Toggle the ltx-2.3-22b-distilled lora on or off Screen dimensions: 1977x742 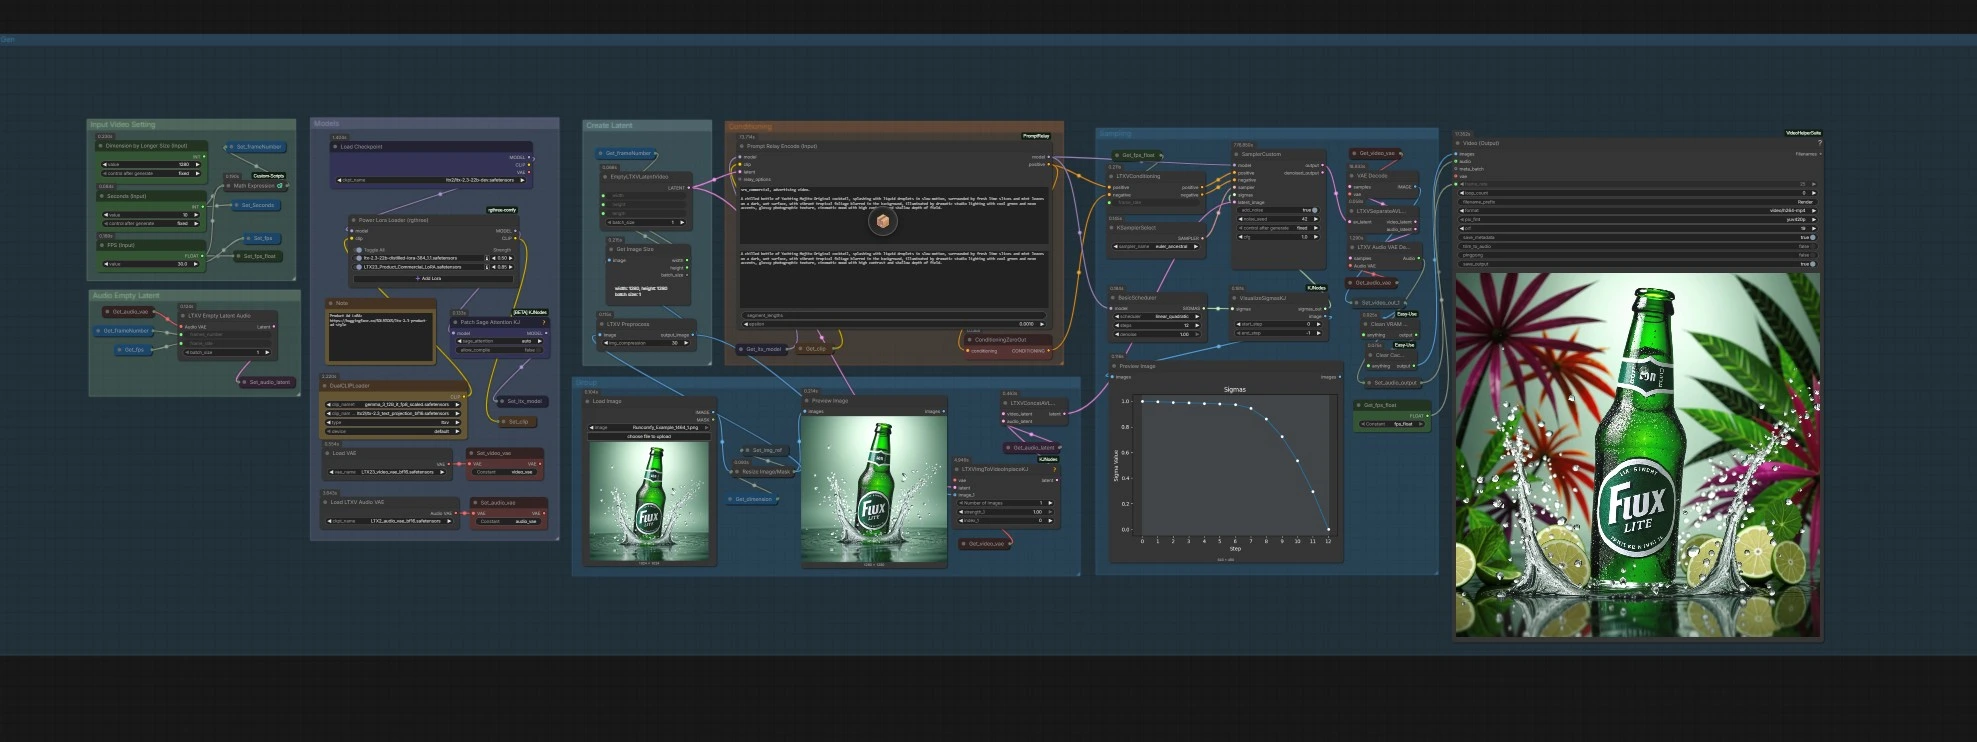coord(359,258)
